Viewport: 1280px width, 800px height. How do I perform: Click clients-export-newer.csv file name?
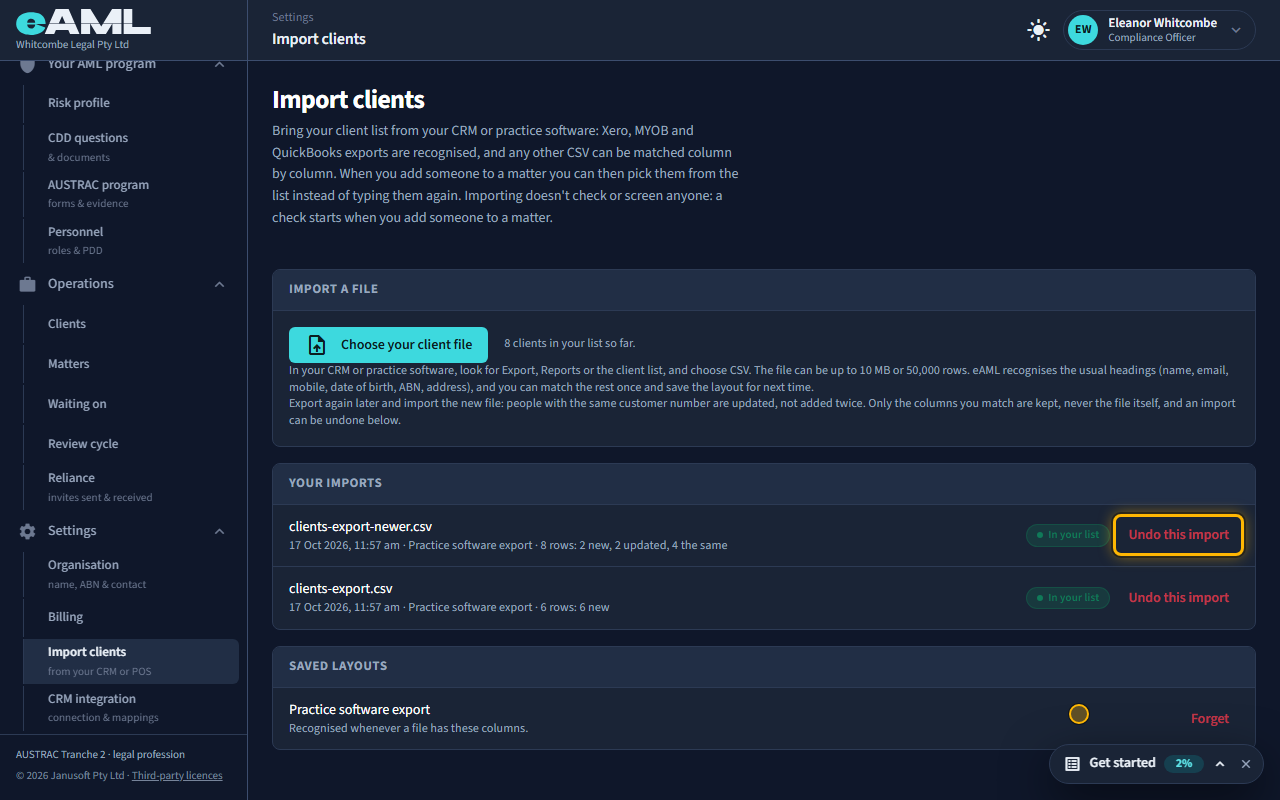point(360,526)
